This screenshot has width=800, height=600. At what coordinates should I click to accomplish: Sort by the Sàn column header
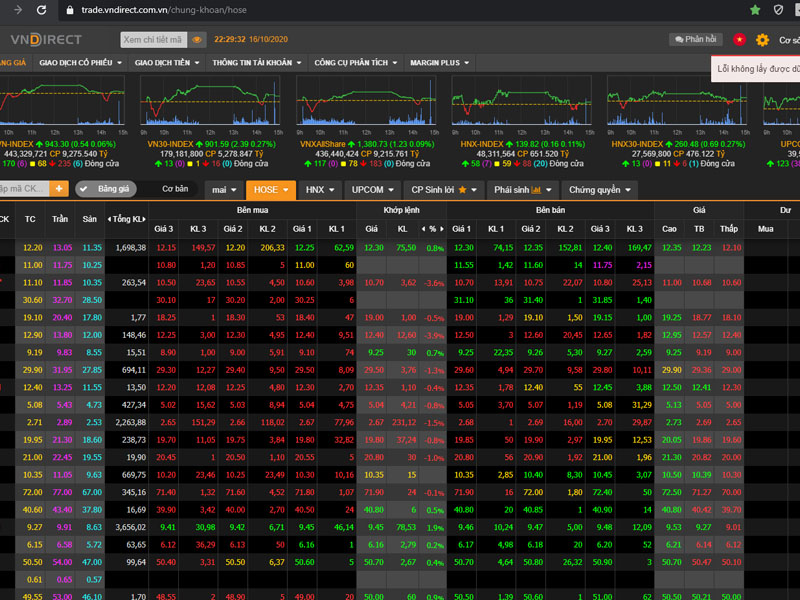pos(90,219)
